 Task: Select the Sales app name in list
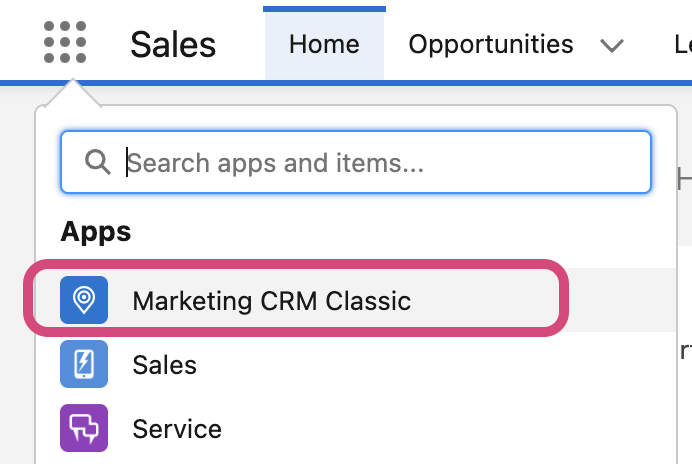165,365
